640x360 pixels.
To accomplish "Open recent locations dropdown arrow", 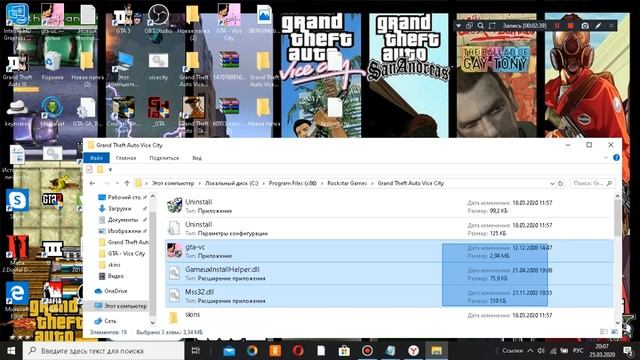I will click(x=118, y=183).
